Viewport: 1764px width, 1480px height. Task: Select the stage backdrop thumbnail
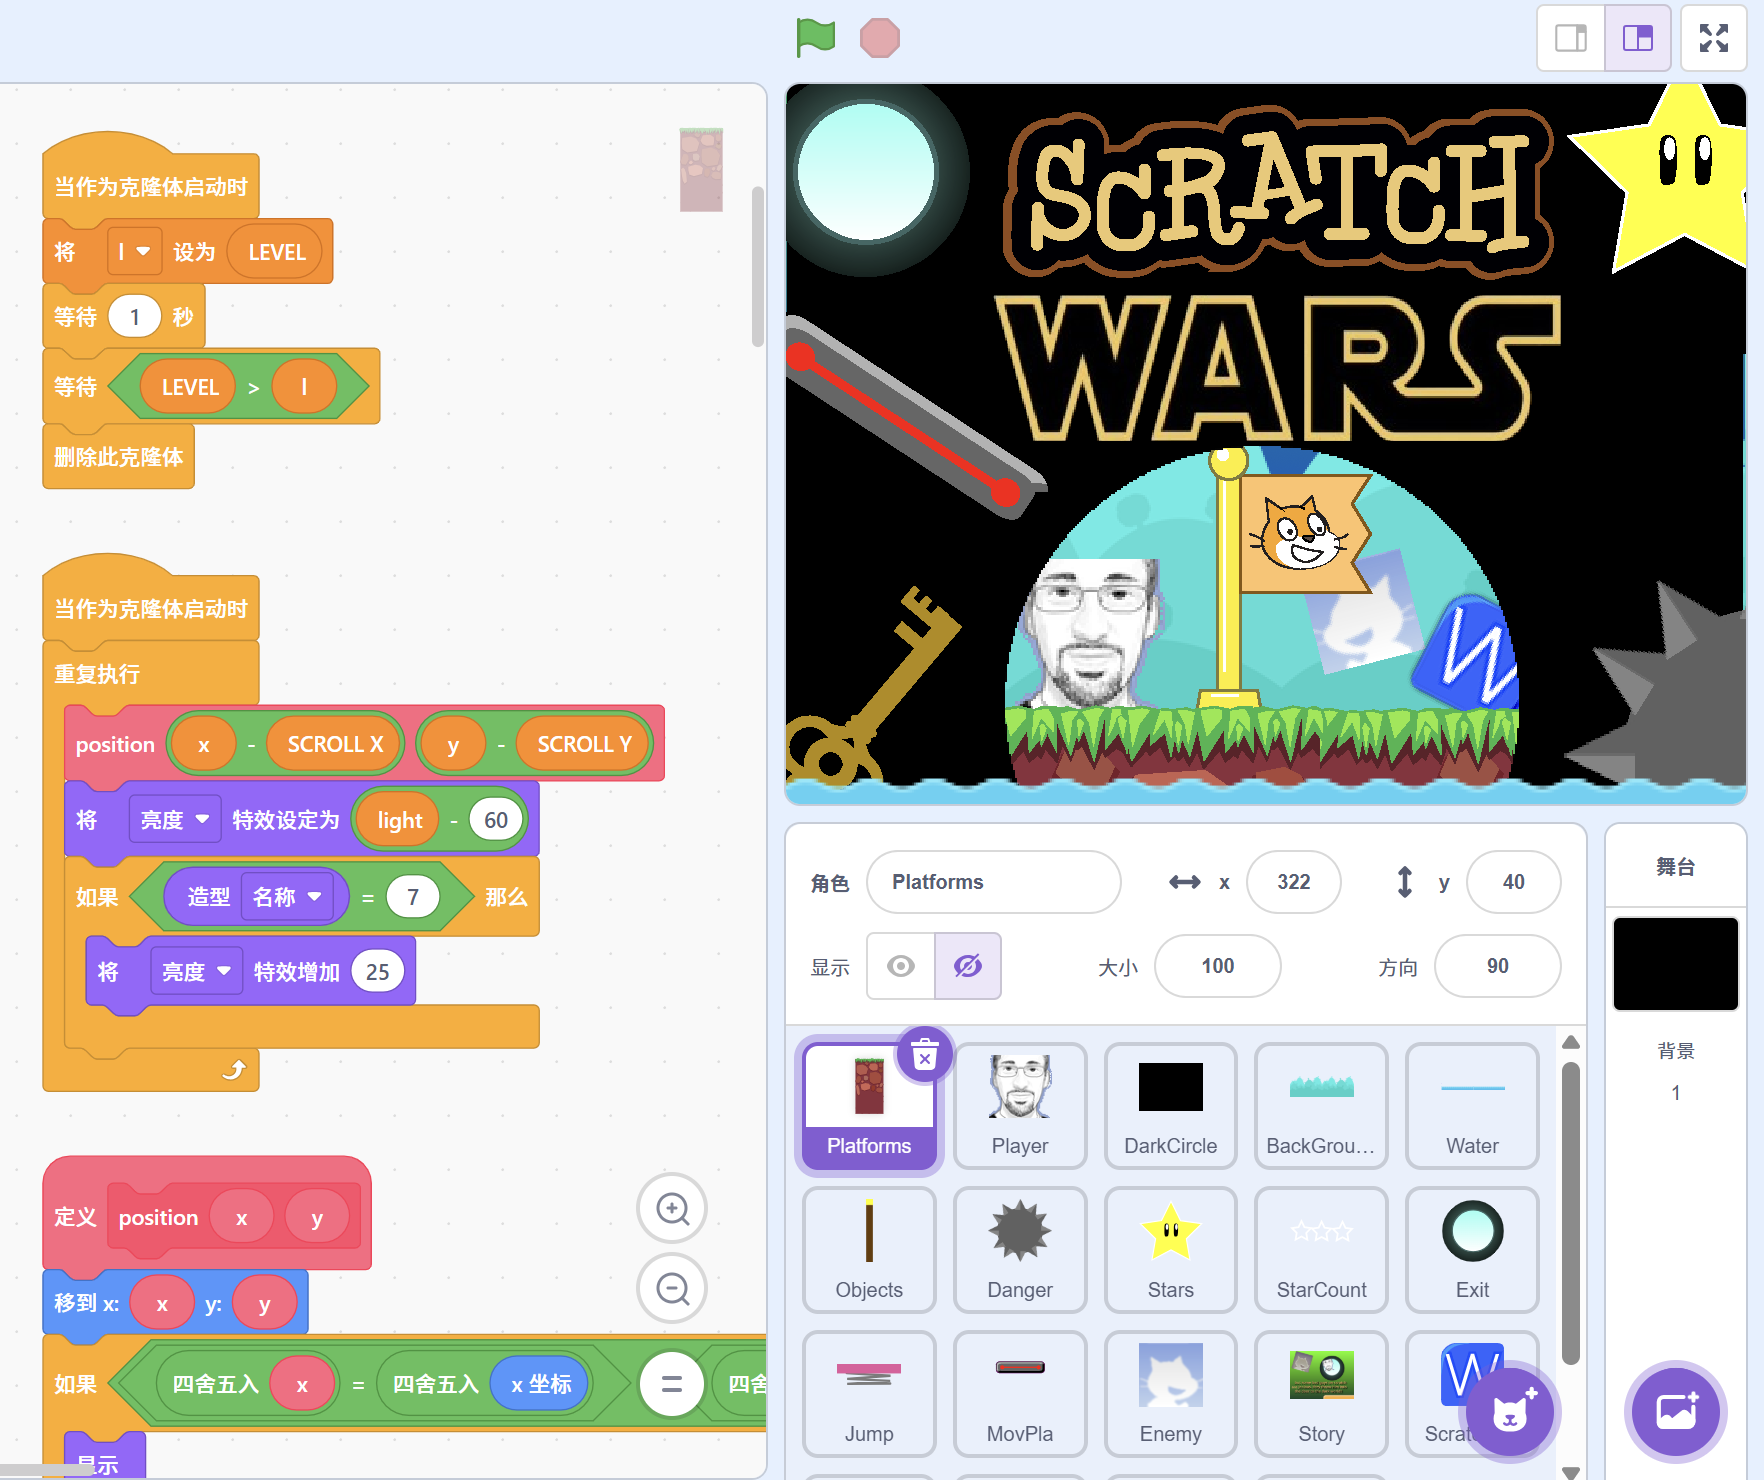coord(1676,964)
